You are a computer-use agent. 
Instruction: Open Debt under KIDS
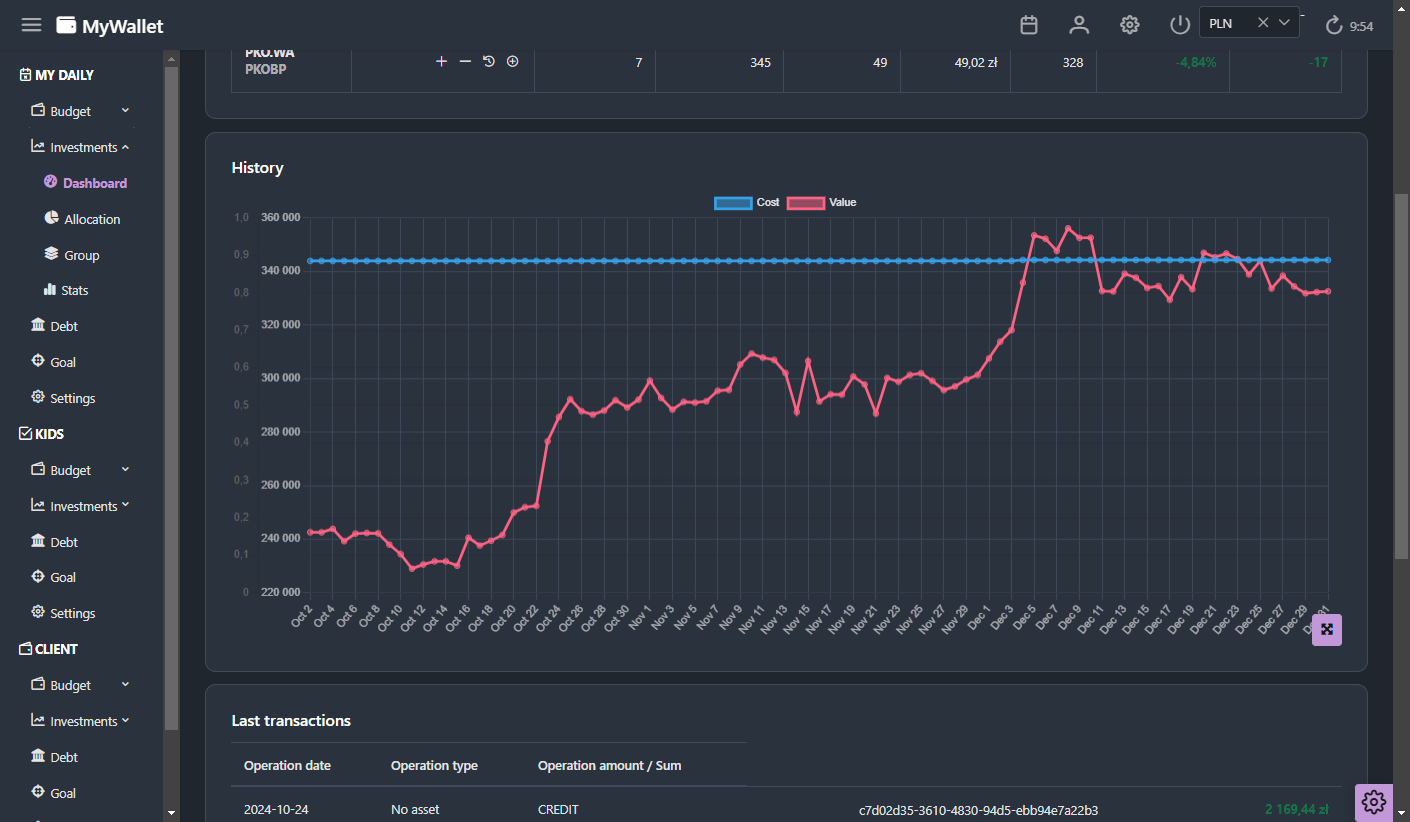pyautogui.click(x=54, y=542)
